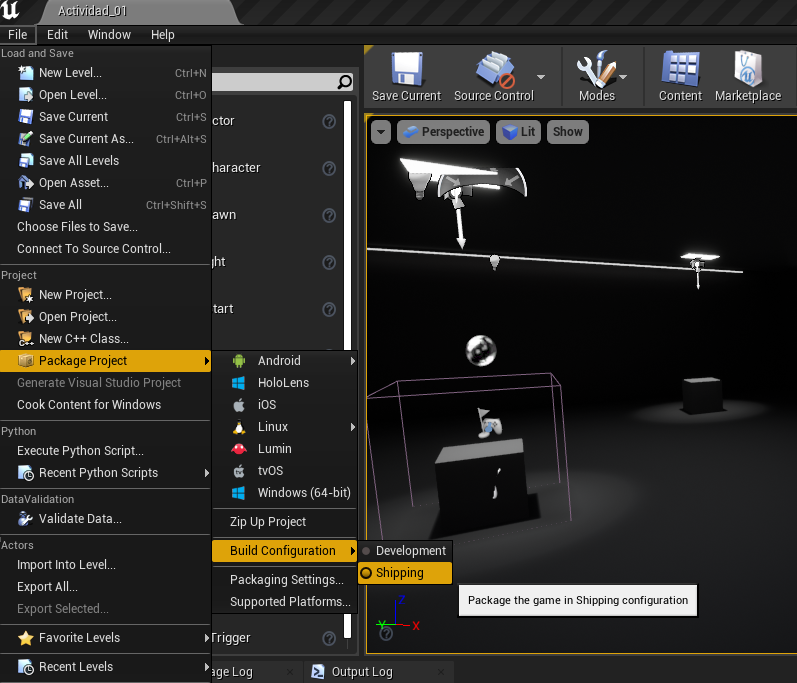Open Packaging Settings
The image size is (797, 683).
click(x=285, y=580)
